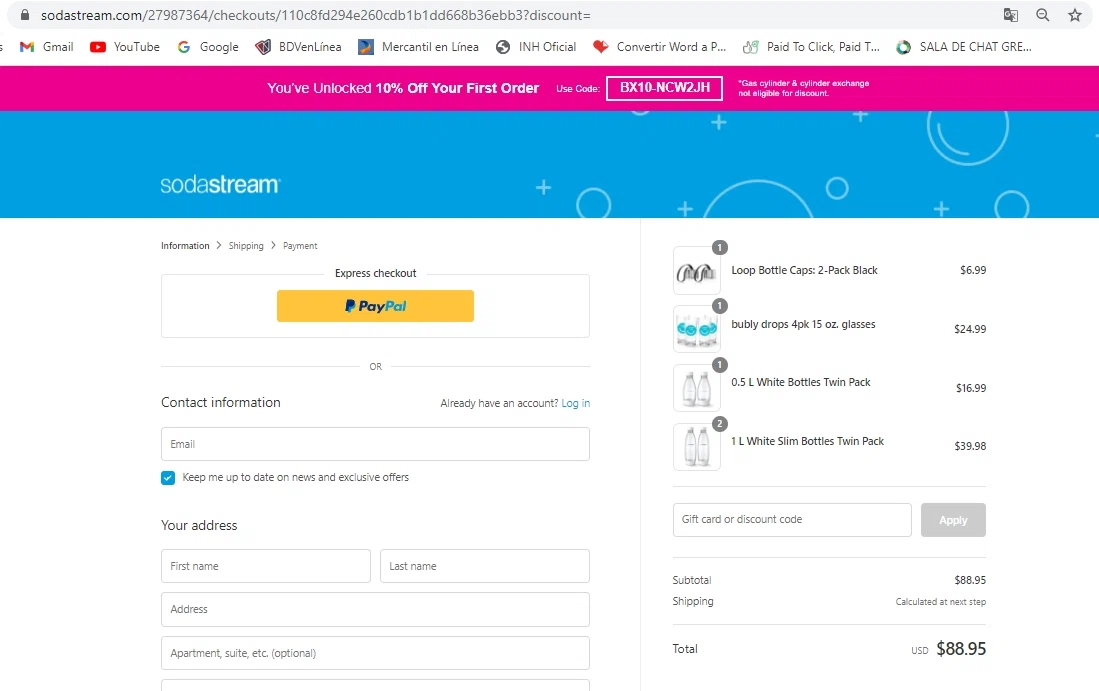
Task: Uncheck Keep me up to date checkbox
Action: tap(168, 478)
